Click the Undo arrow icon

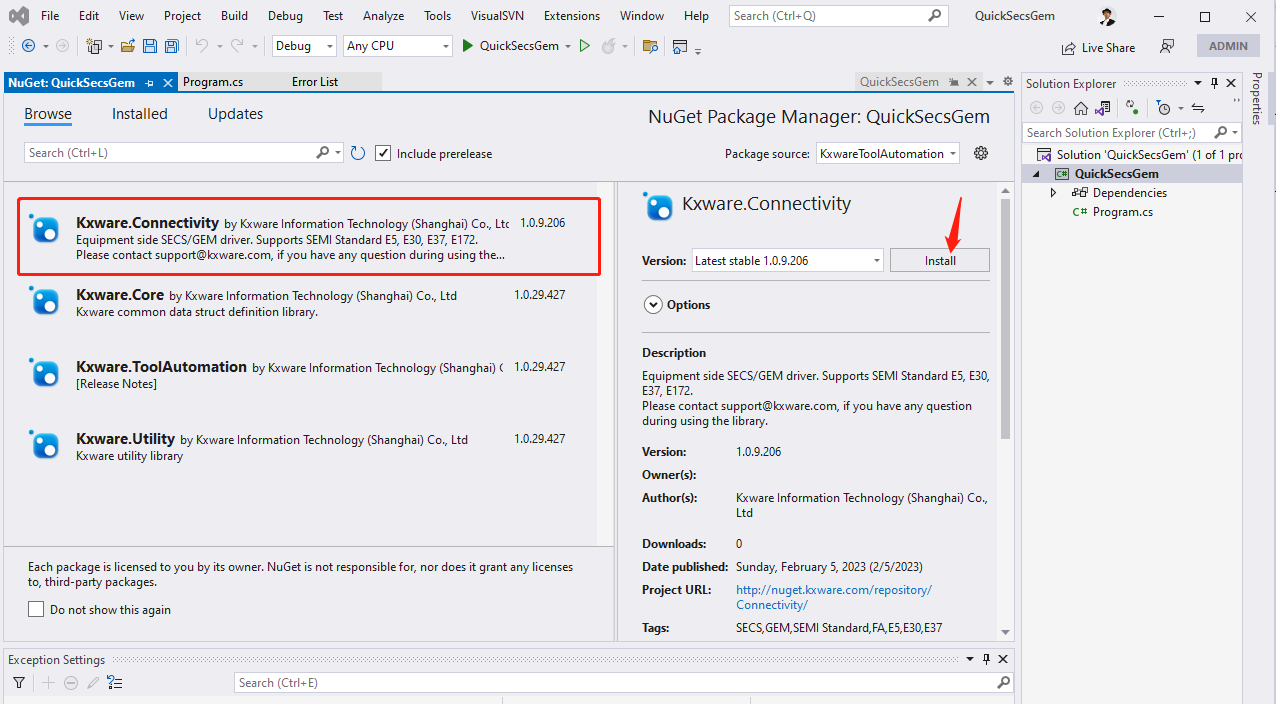click(x=201, y=46)
